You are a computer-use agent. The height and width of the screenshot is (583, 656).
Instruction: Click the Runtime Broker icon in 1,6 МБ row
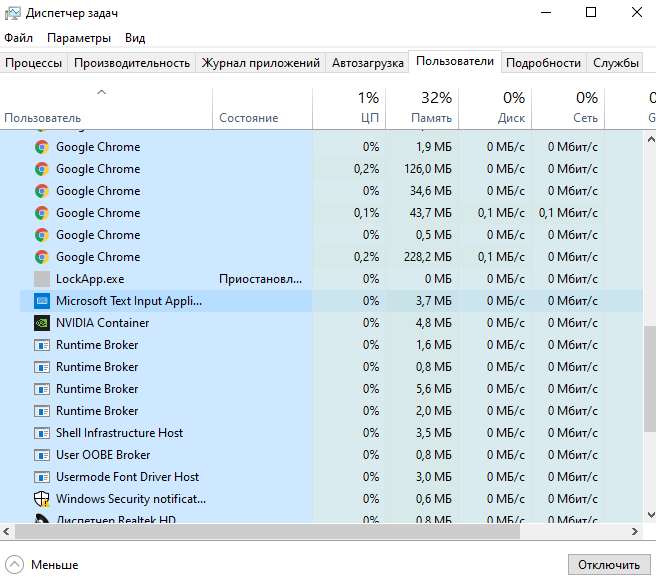[x=42, y=345]
